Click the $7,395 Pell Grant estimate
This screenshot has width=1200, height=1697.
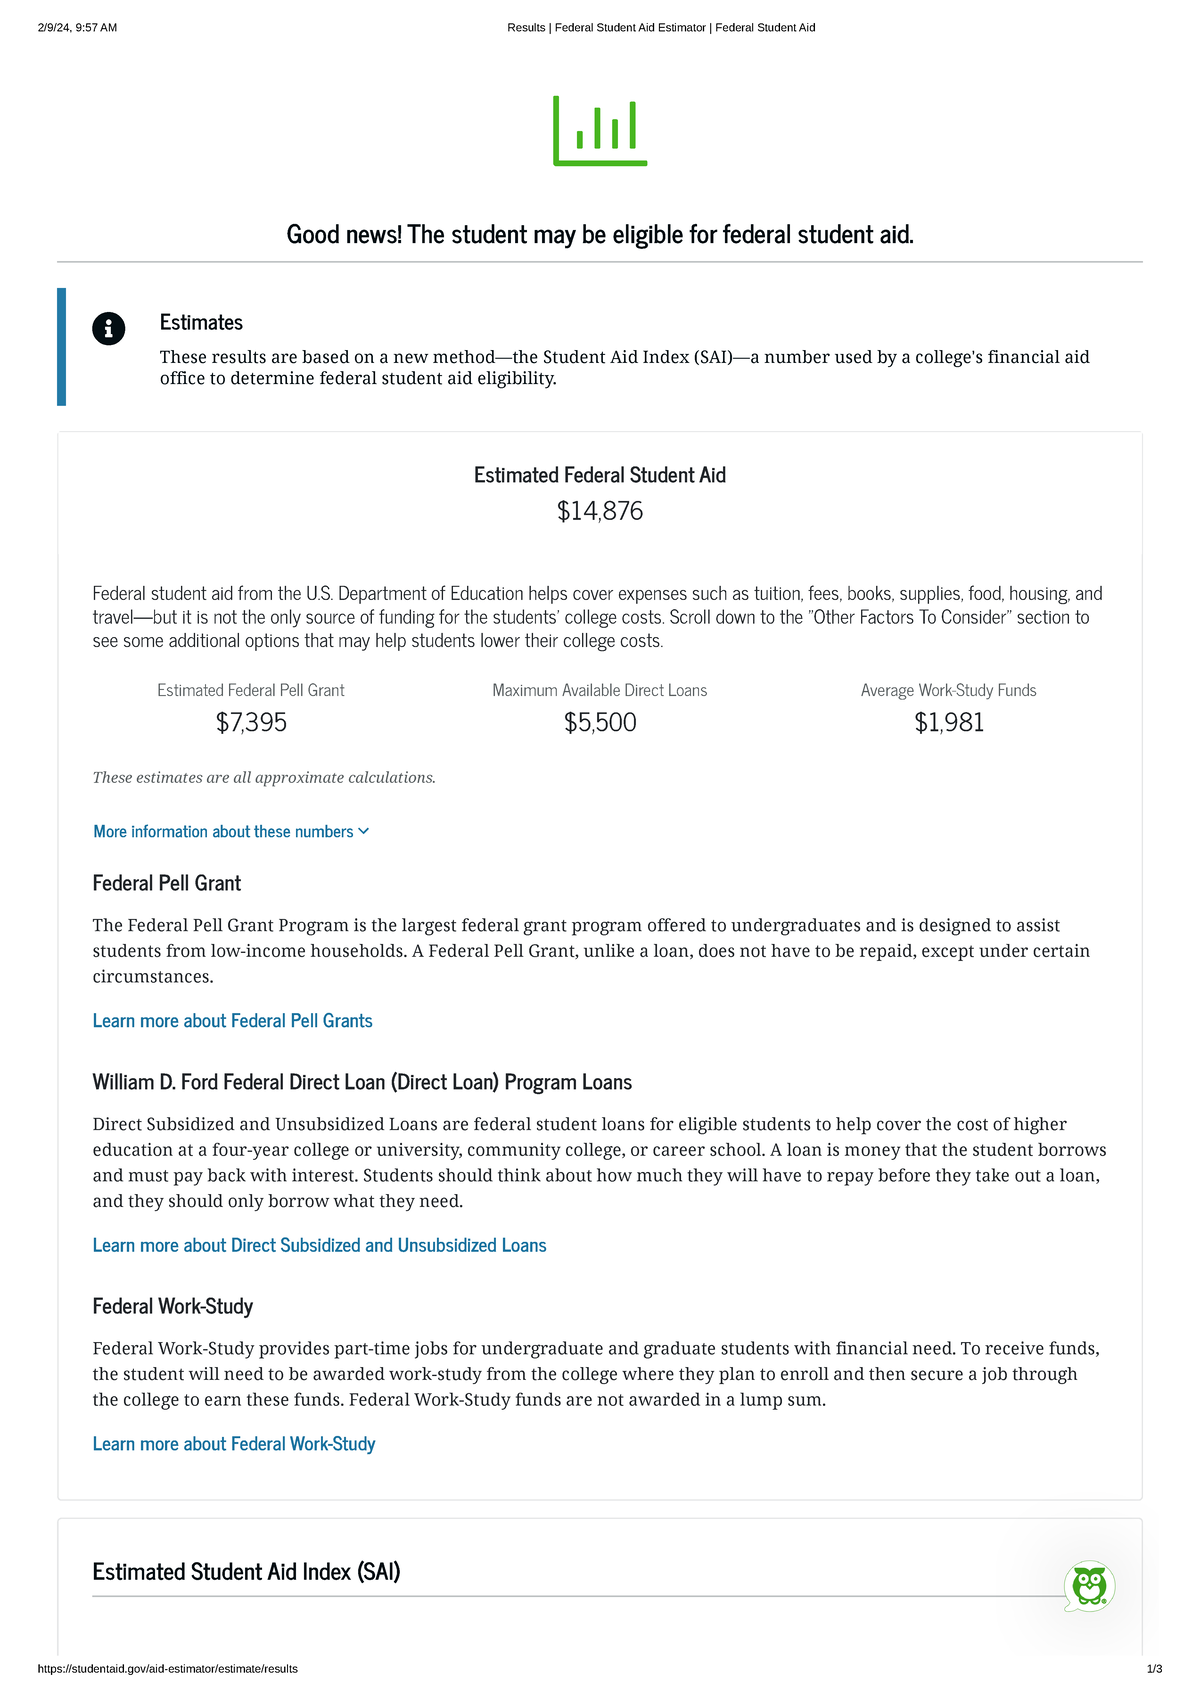coord(251,723)
